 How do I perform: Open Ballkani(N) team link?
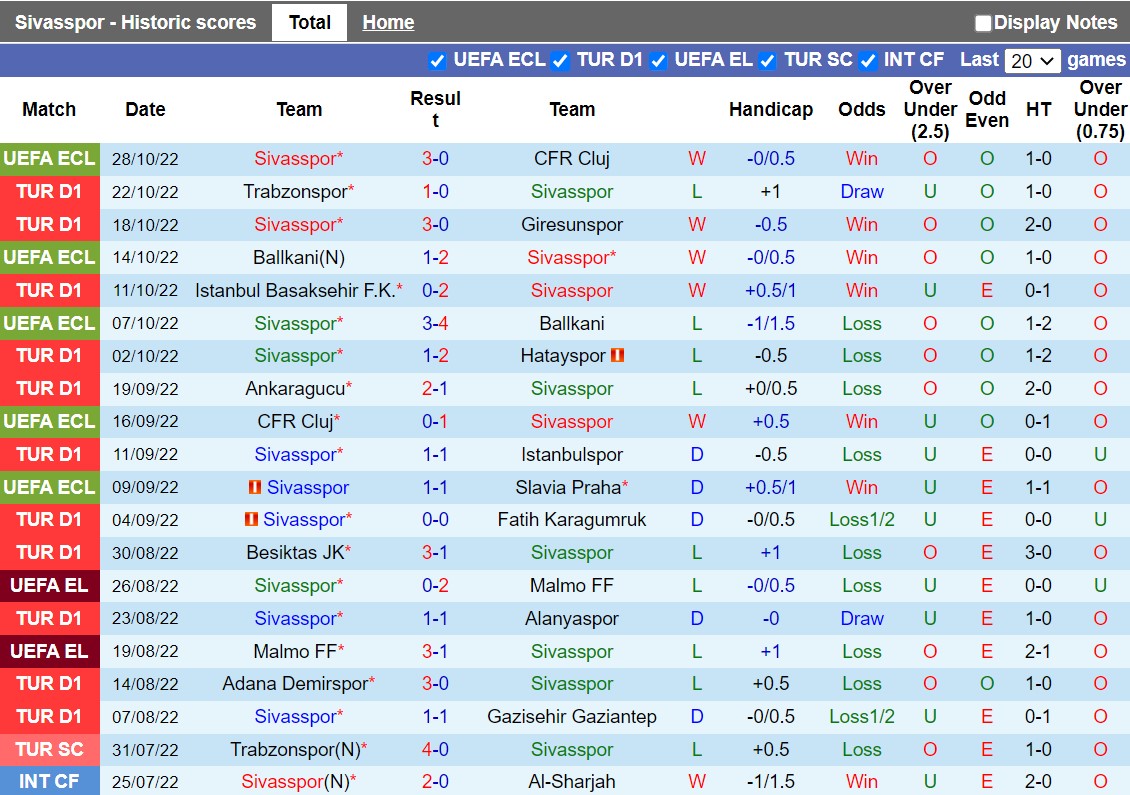pyautogui.click(x=298, y=257)
